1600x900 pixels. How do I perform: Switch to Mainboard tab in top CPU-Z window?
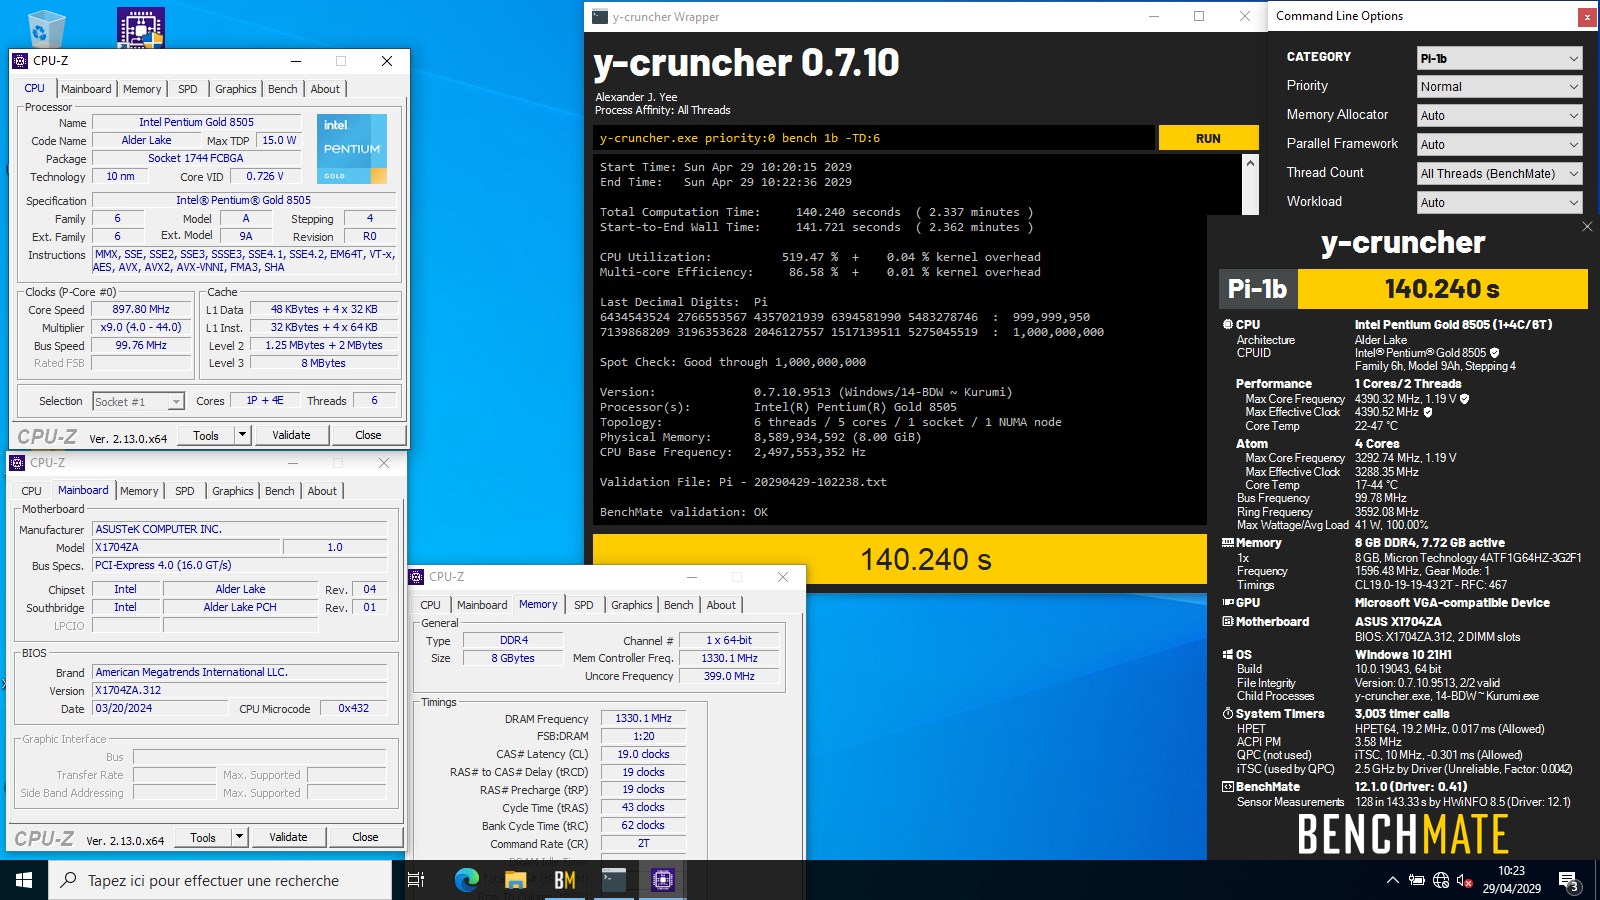click(86, 89)
